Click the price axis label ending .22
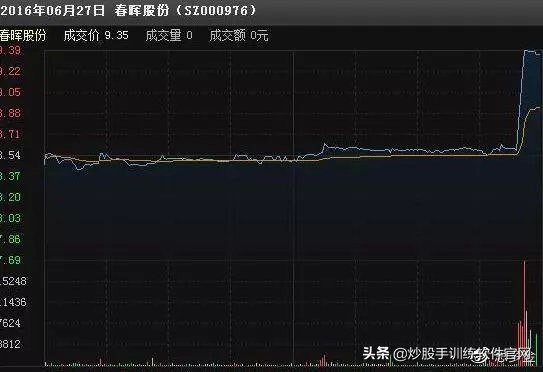This screenshot has width=543, height=372. (x=10, y=71)
